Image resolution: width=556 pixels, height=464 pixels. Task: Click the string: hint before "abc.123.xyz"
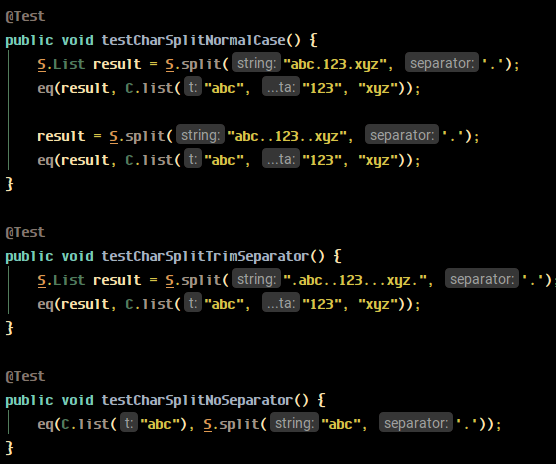[256, 63]
